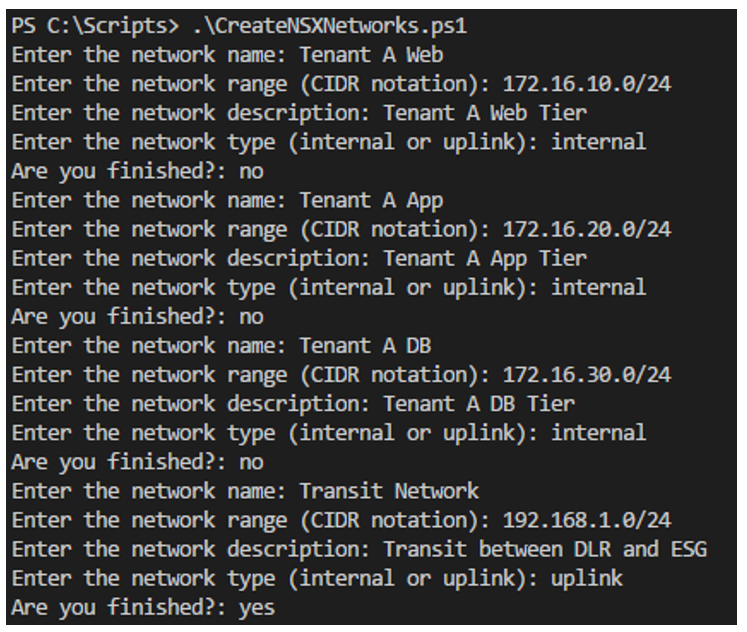Click 'internal' type on Tenant A DB entry
This screenshot has width=747, height=632.
599,432
